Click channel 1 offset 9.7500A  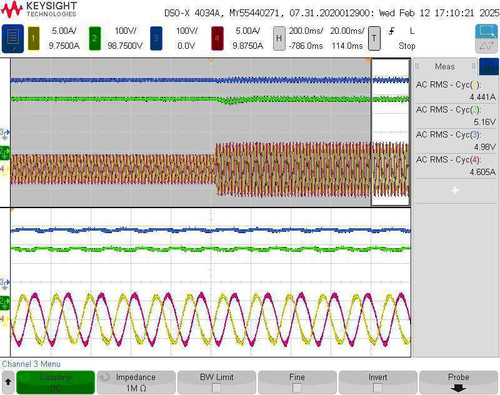64,46
